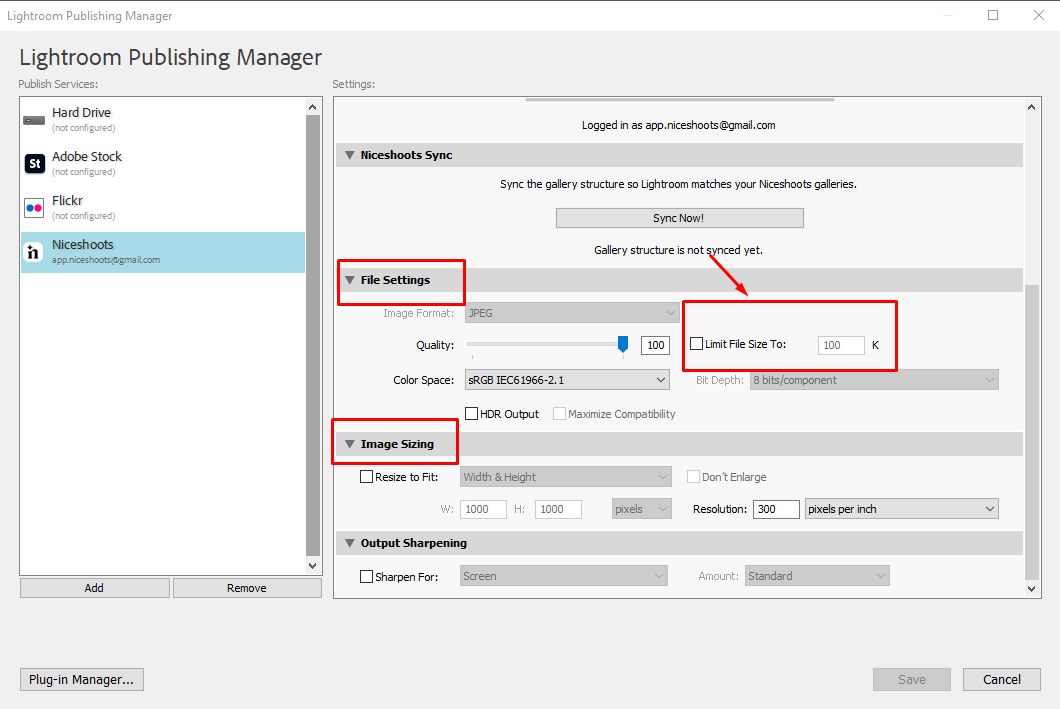This screenshot has width=1060, height=709.
Task: Click the Adobe Stock St icon
Action: tap(34, 164)
